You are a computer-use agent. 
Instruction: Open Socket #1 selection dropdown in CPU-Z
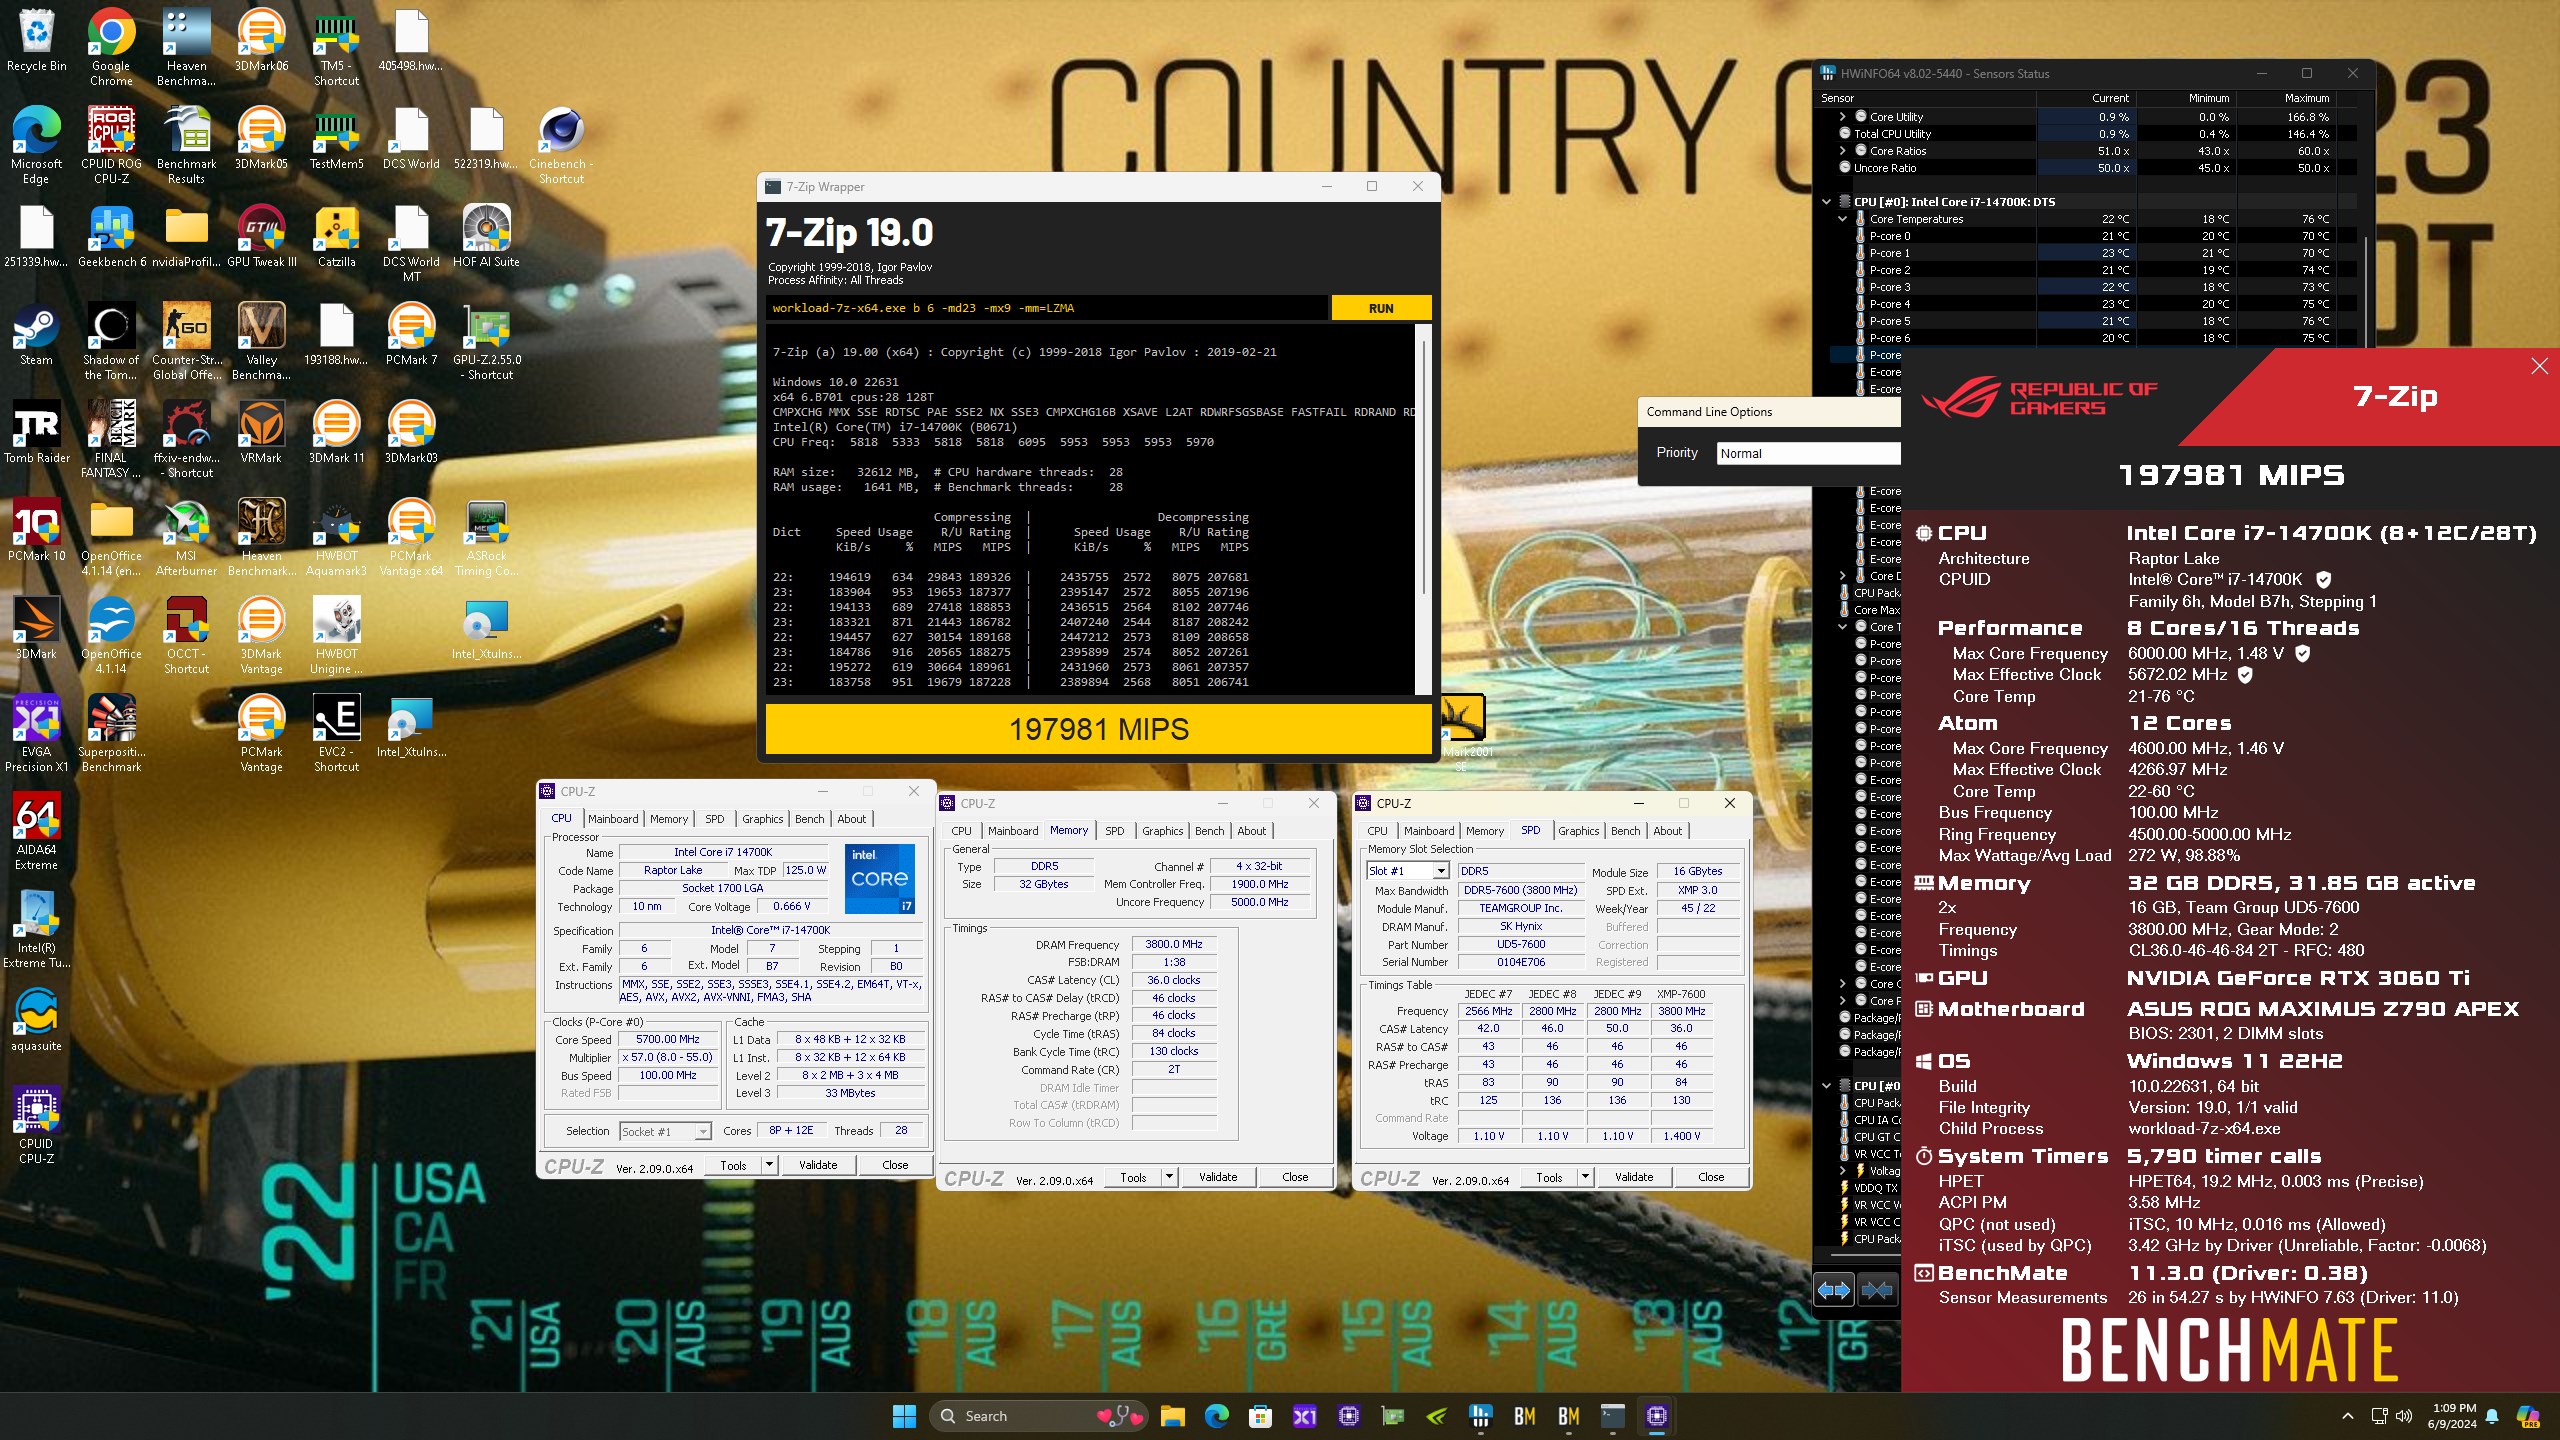tap(703, 1131)
